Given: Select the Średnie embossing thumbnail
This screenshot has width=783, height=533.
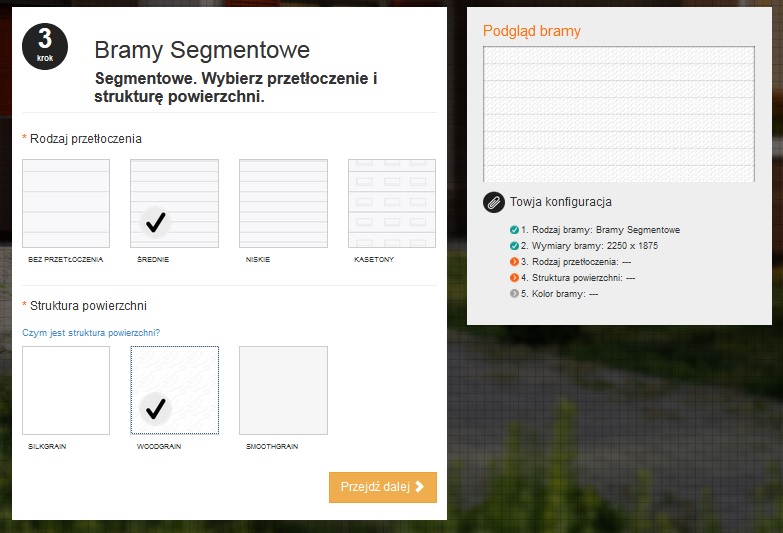Looking at the screenshot, I should [174, 203].
